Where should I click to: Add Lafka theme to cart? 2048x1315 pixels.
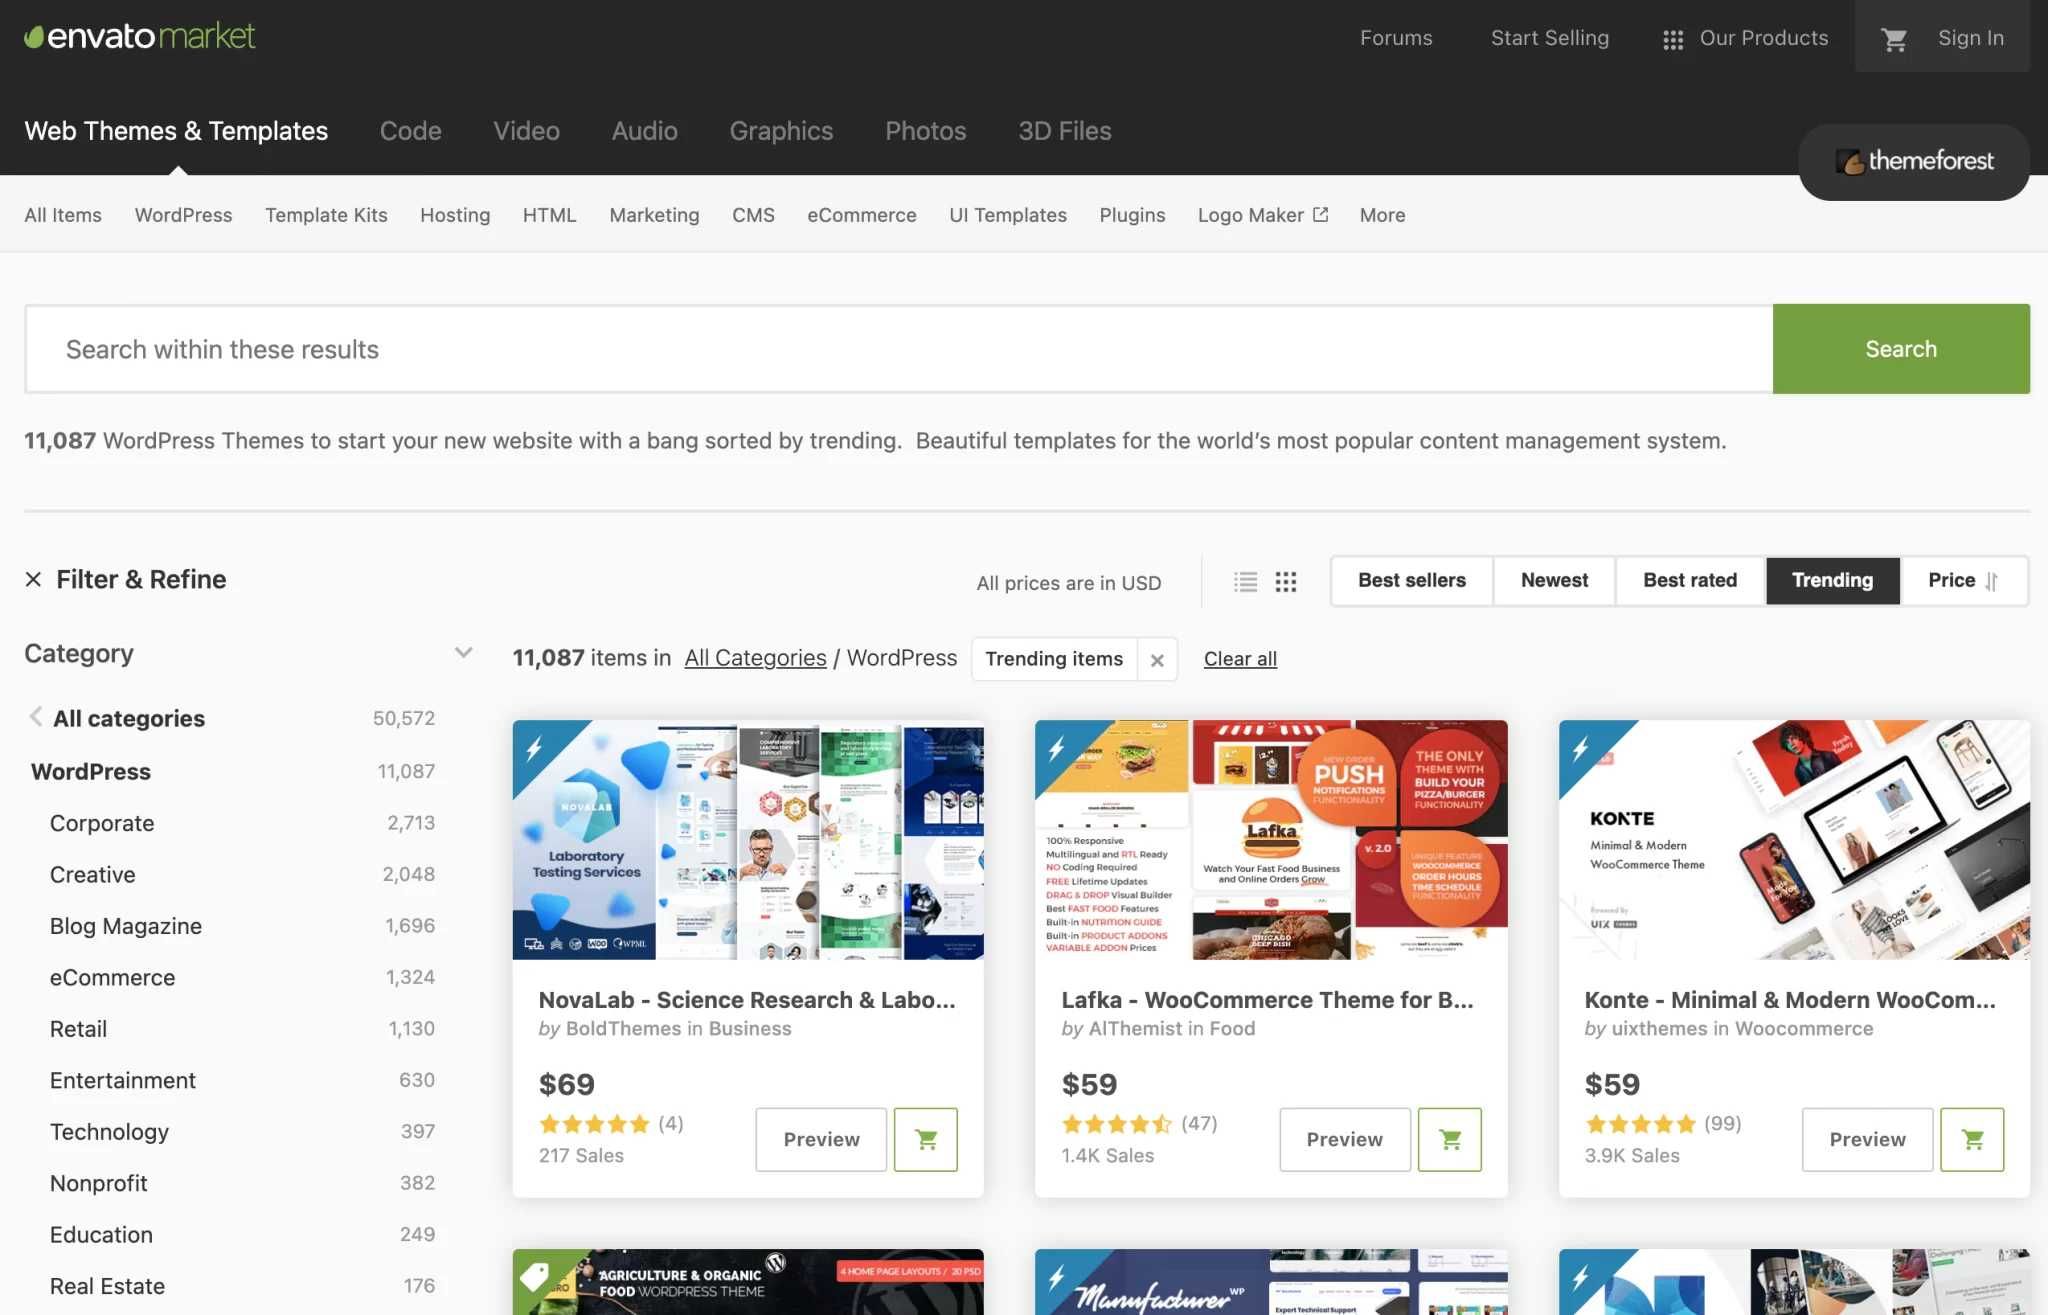tap(1450, 1139)
